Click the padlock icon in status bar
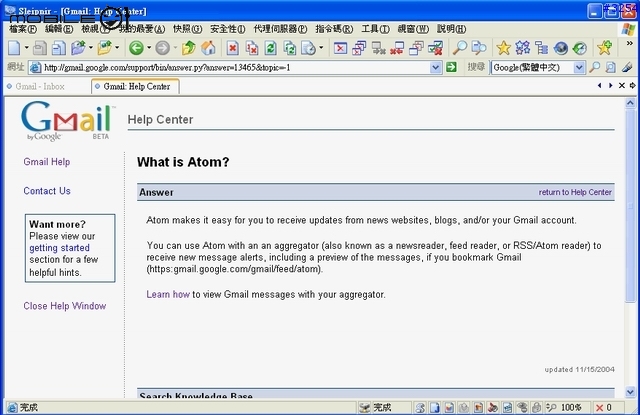The height and width of the screenshot is (415, 640). point(536,407)
